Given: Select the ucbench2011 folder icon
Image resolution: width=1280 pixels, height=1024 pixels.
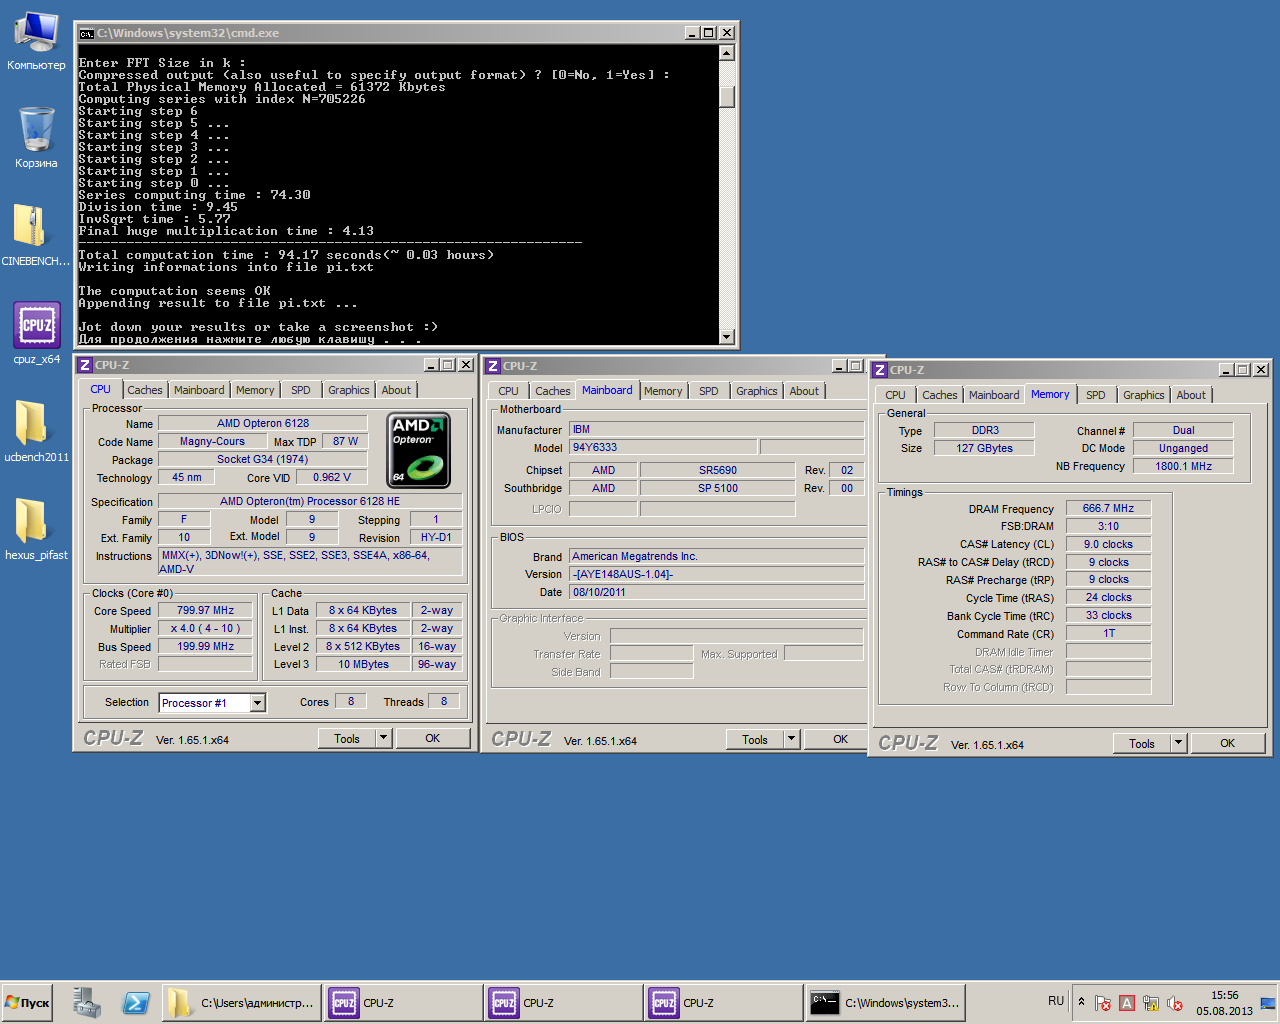Looking at the screenshot, I should (x=36, y=431).
